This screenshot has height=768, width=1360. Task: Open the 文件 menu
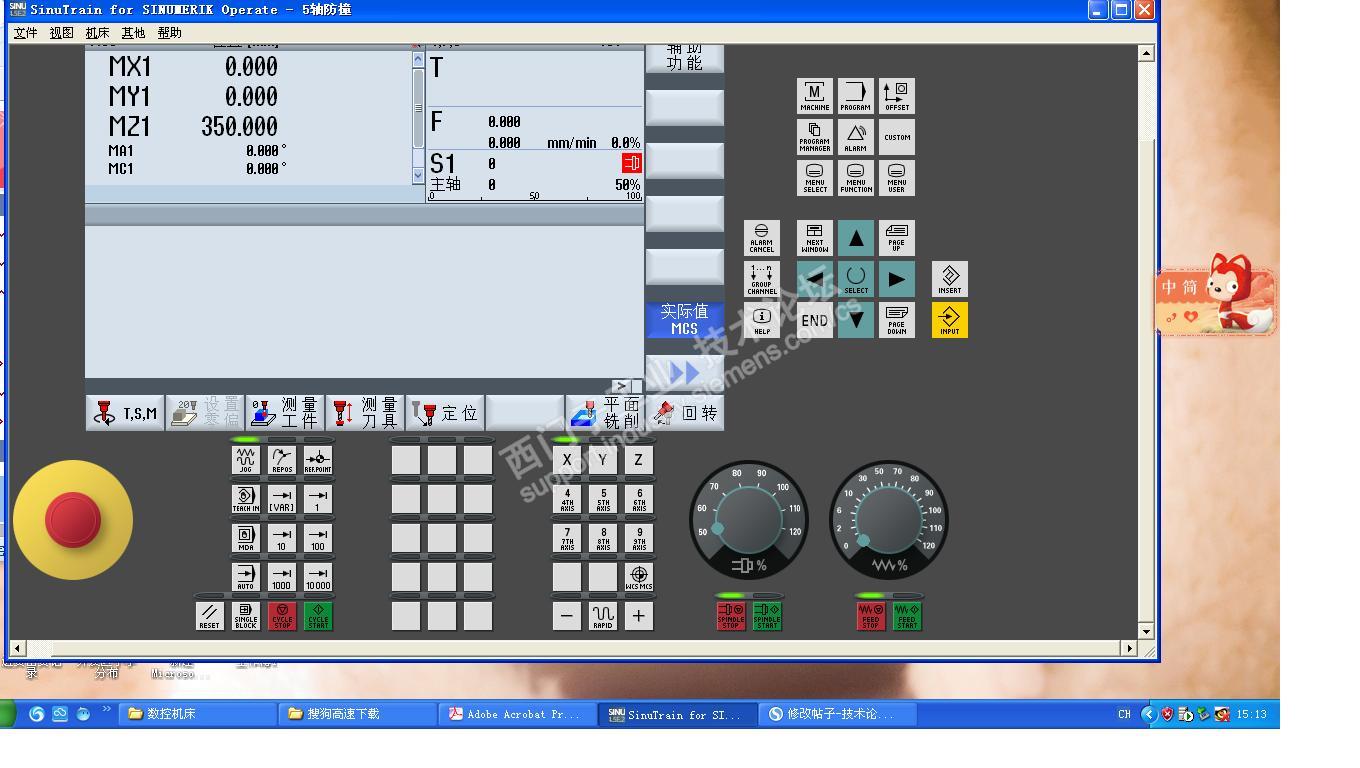[25, 33]
